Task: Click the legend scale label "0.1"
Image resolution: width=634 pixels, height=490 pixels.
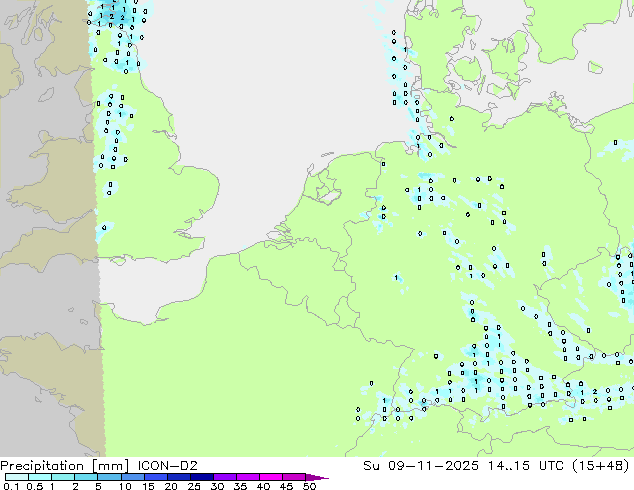Action: point(11,486)
